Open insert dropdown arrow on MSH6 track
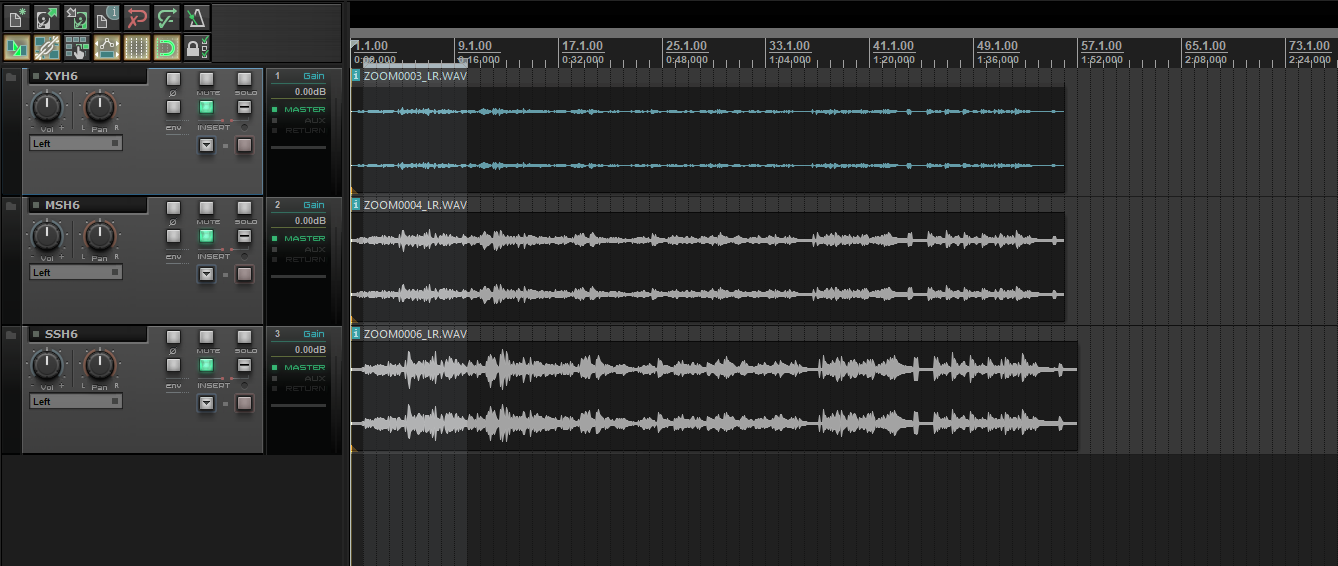This screenshot has width=1338, height=566. [206, 274]
